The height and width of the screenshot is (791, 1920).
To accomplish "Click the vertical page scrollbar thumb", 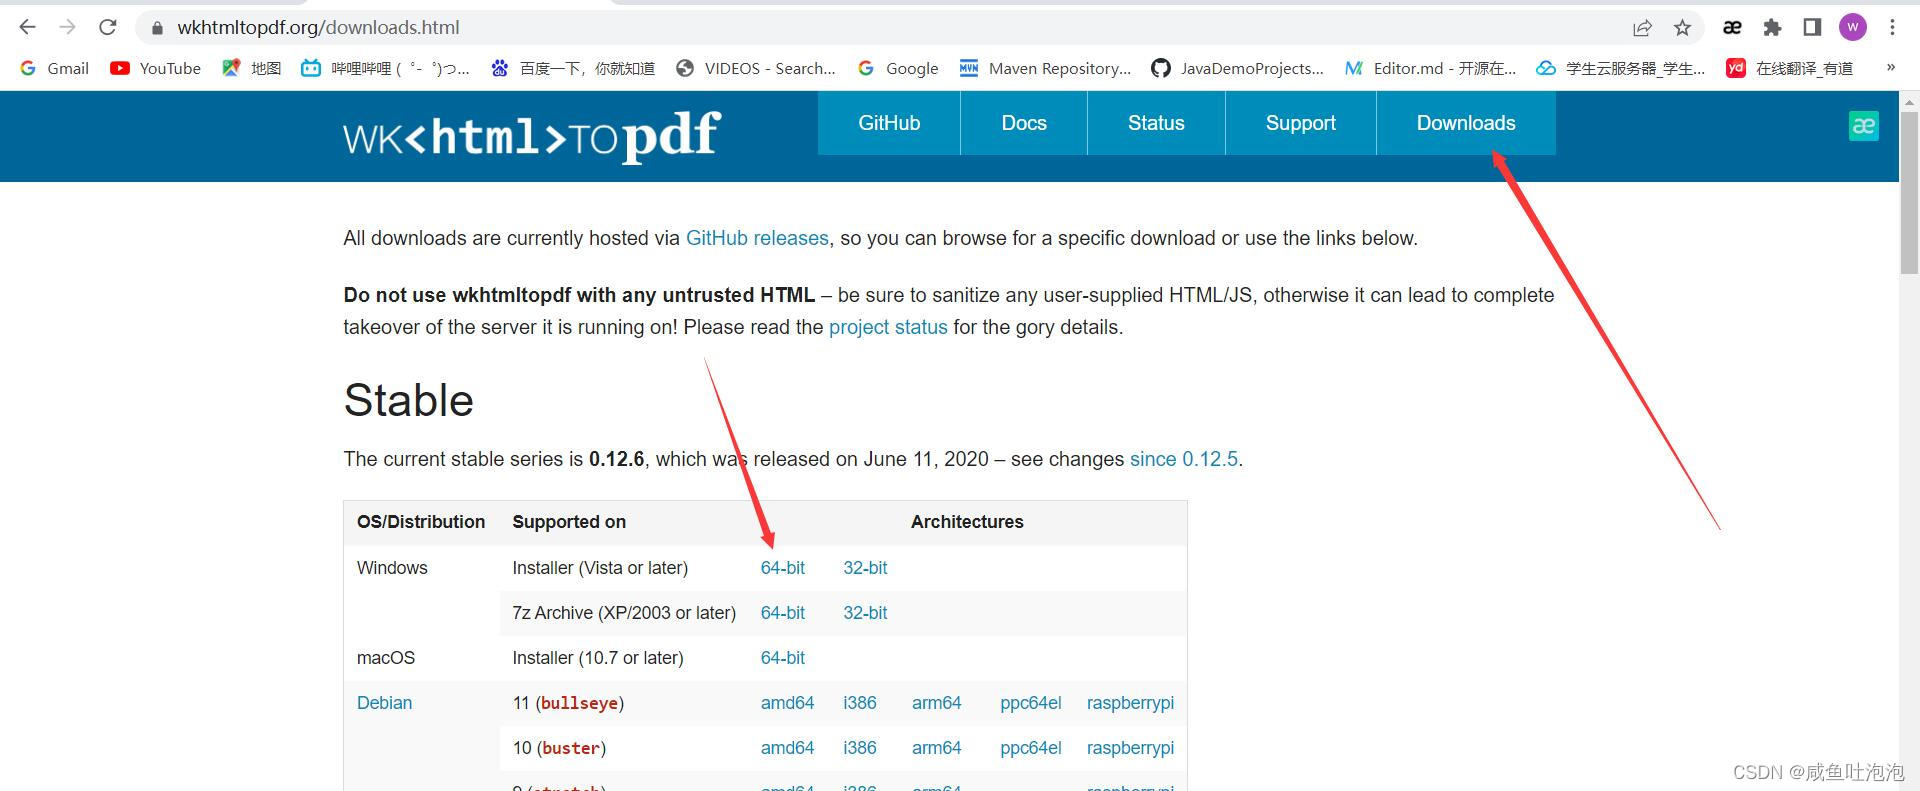I will (1909, 192).
